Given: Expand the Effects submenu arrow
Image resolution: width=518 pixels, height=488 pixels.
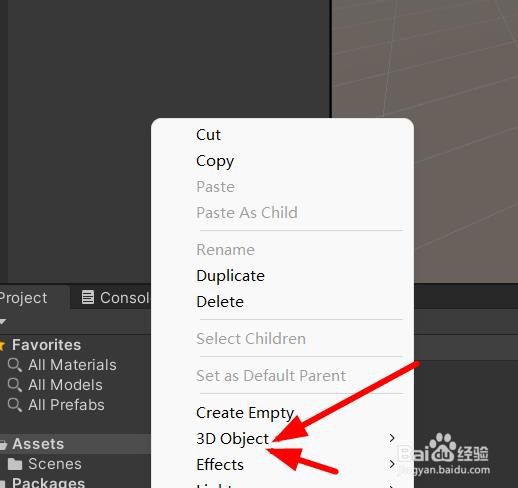Looking at the screenshot, I should click(392, 464).
